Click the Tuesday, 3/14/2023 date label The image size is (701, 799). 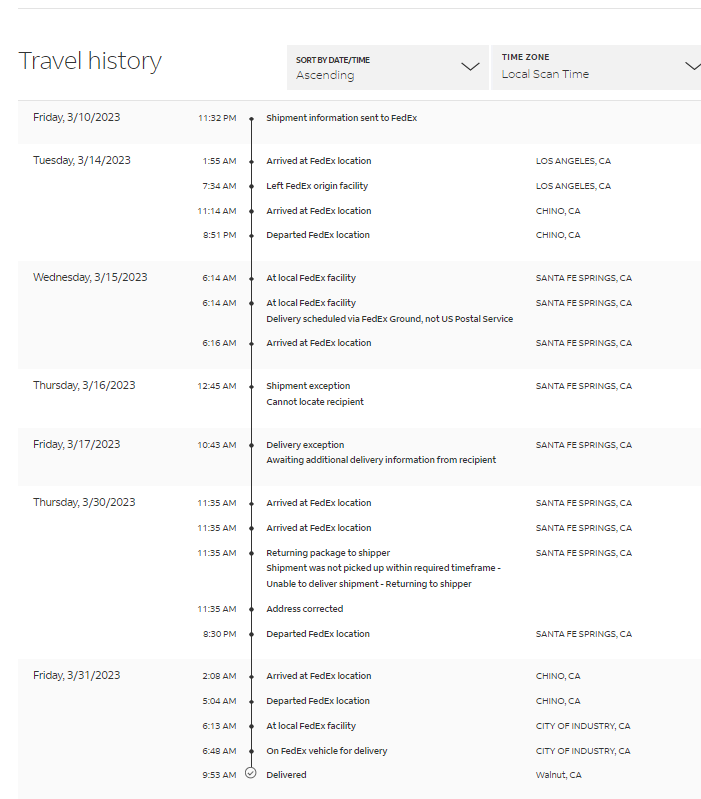[x=82, y=160]
